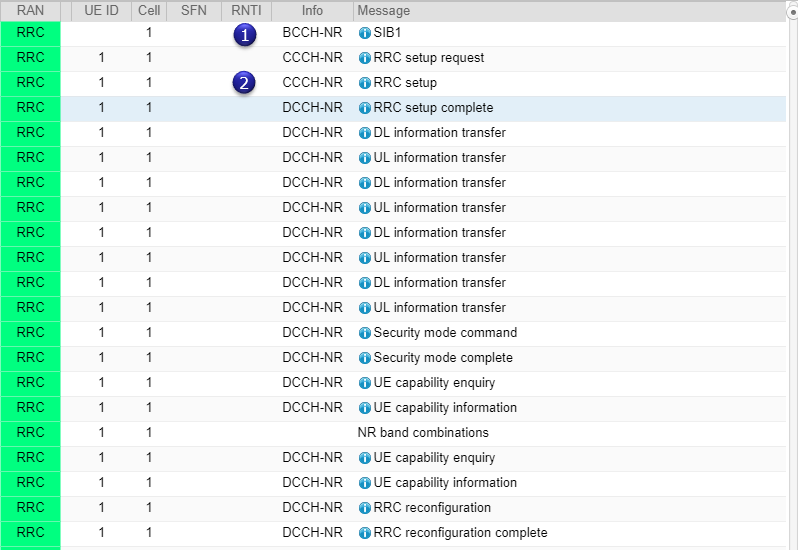Click the info icon for RRC reconfiguration complete
This screenshot has width=798, height=550.
pyautogui.click(x=364, y=533)
